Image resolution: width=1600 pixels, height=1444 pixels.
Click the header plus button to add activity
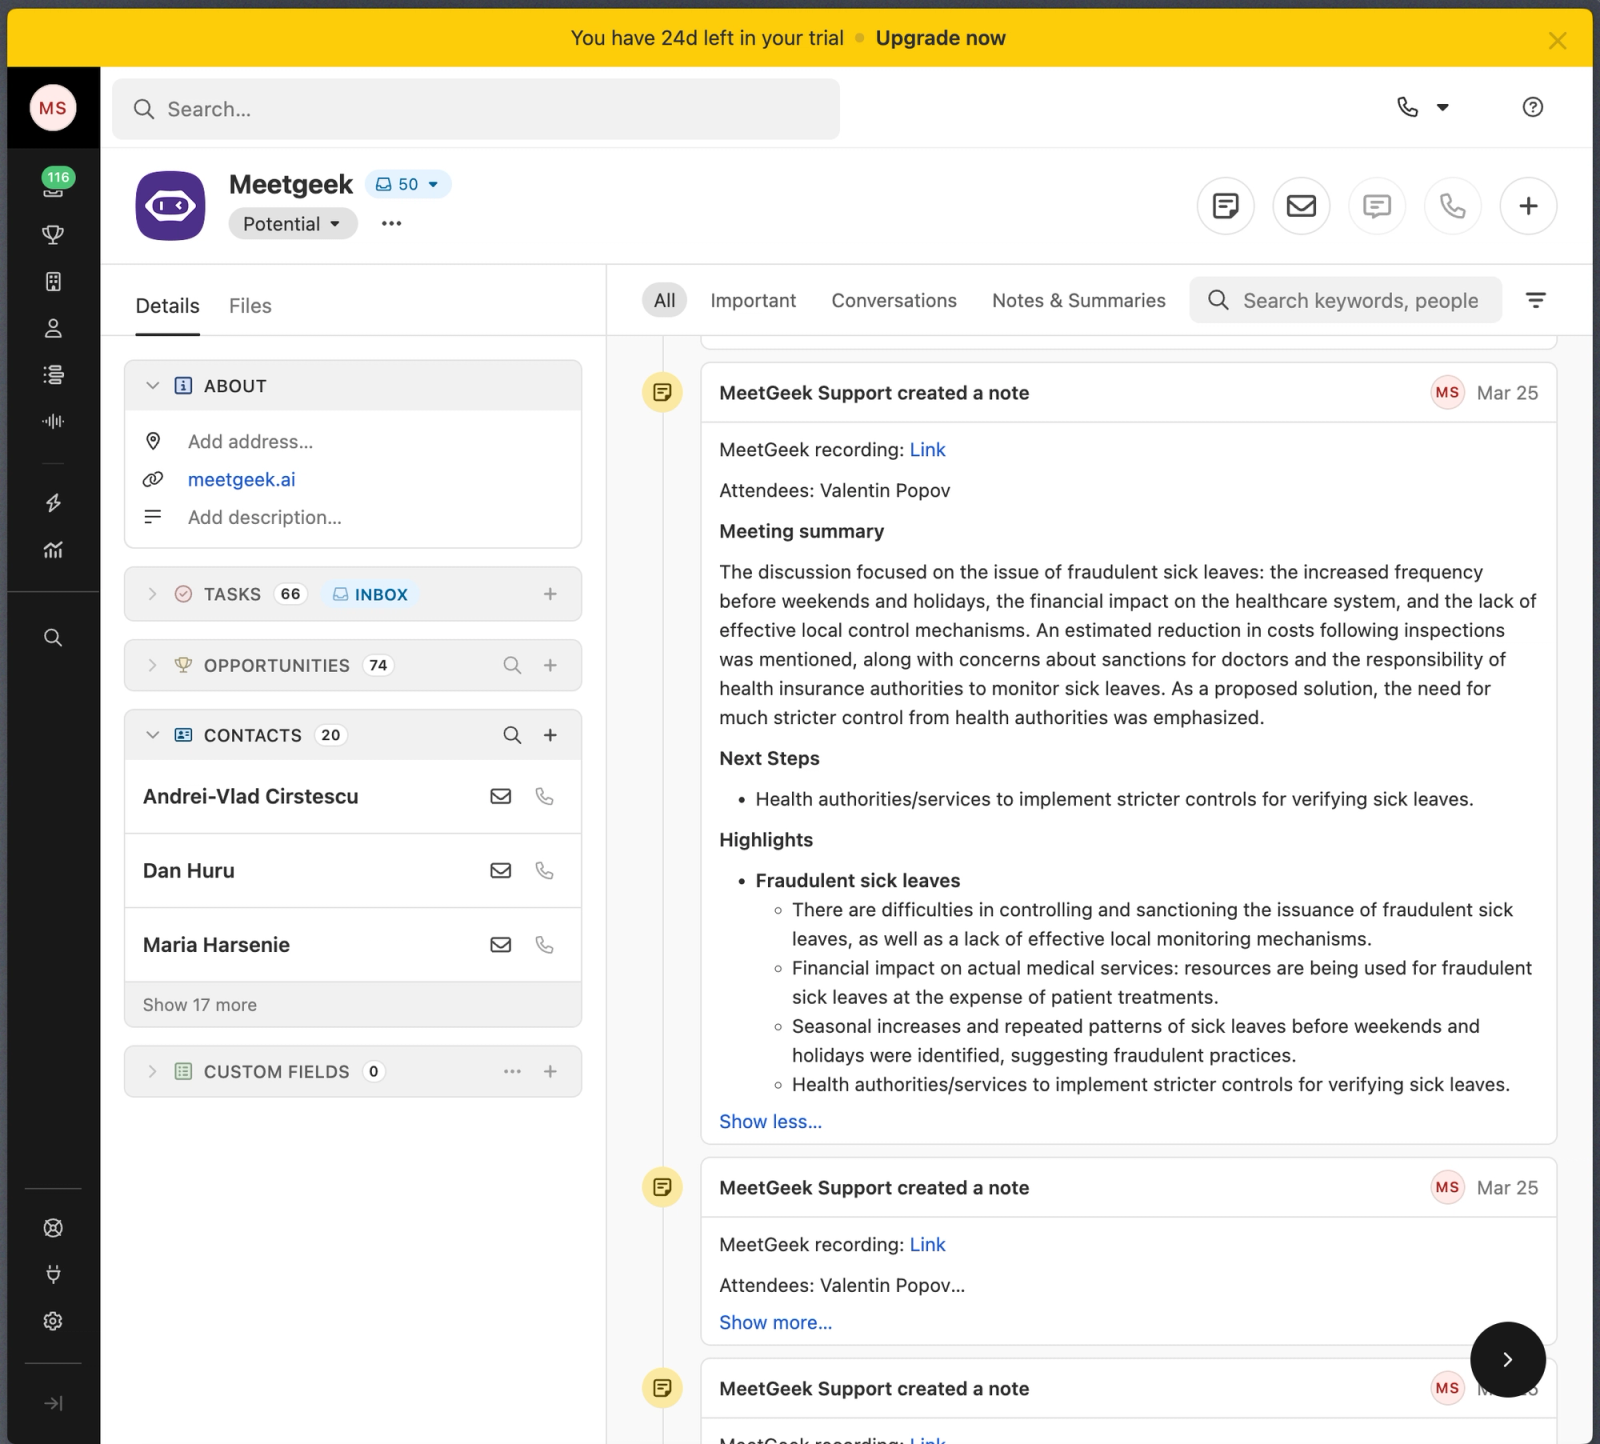pos(1528,206)
